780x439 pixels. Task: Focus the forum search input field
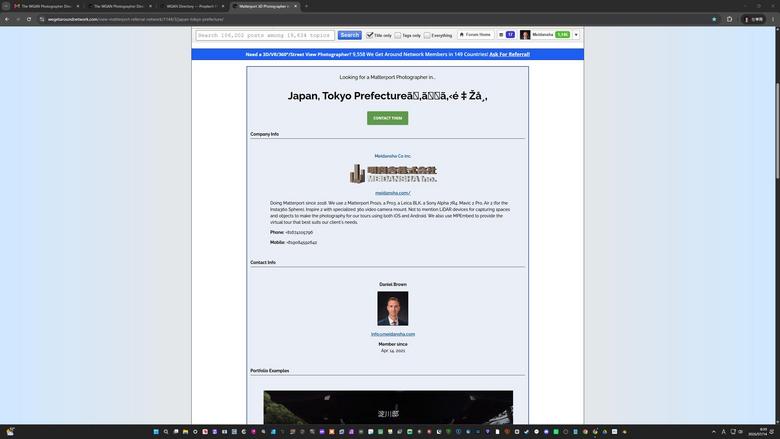(x=265, y=35)
